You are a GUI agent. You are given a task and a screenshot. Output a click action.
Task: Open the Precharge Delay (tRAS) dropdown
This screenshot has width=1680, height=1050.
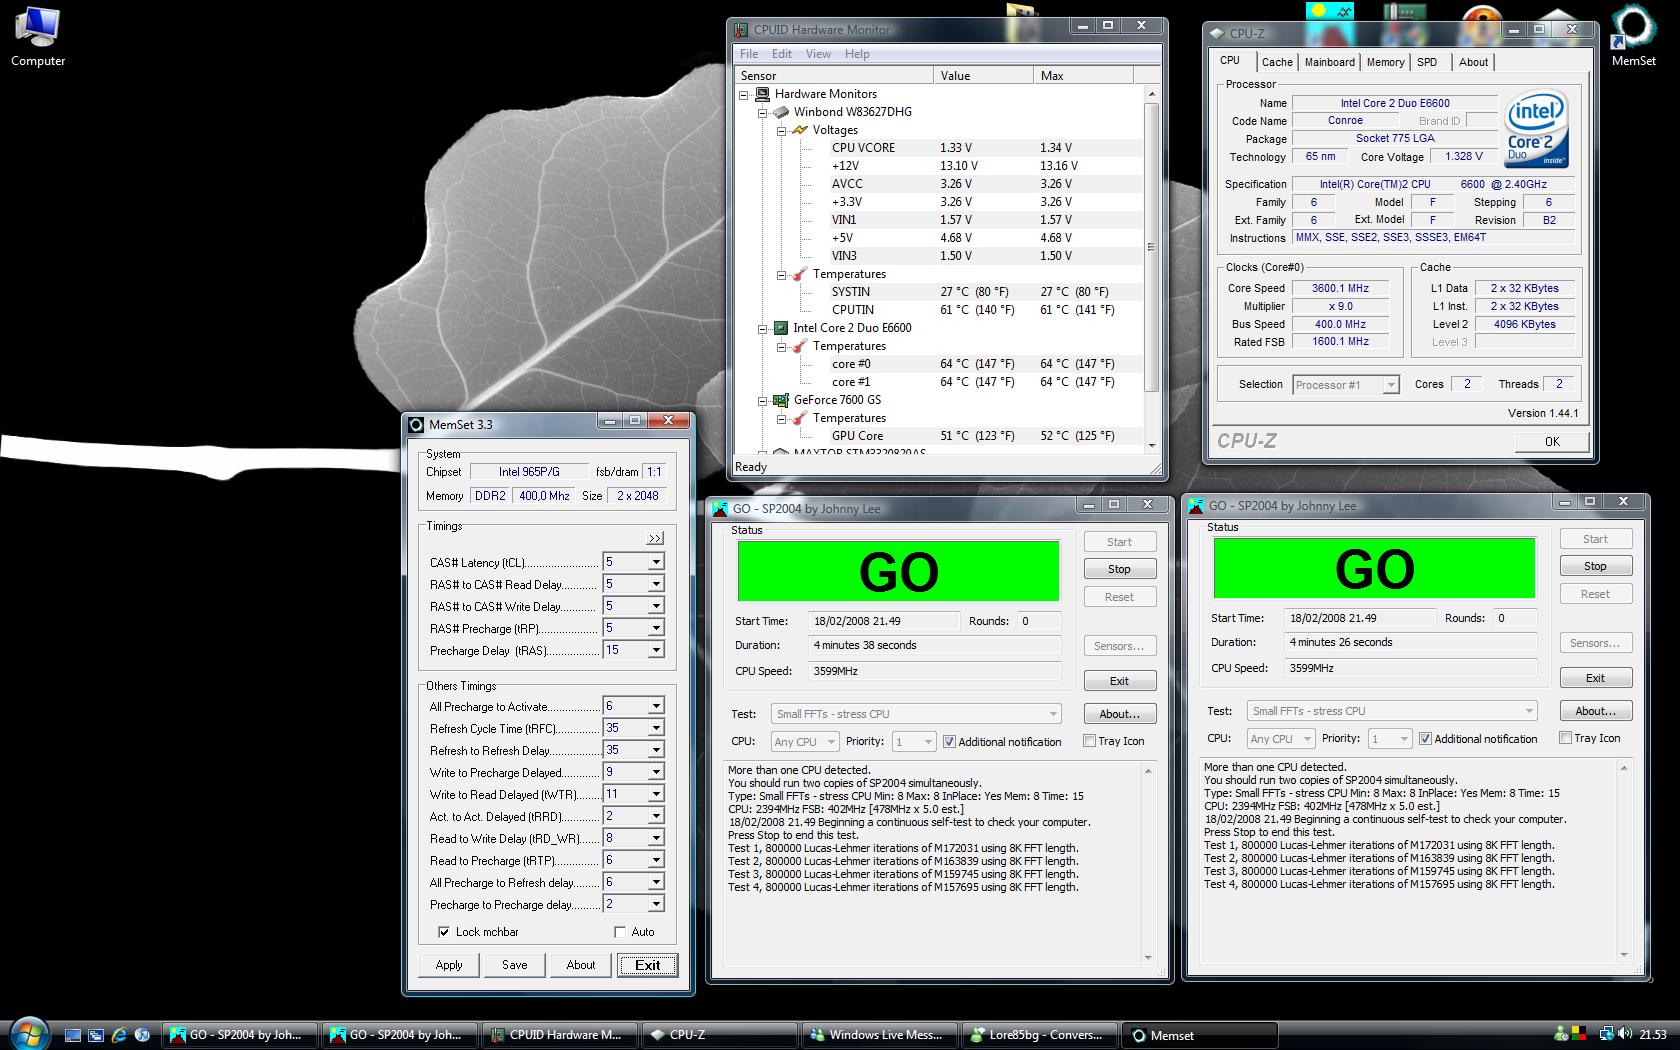pyautogui.click(x=656, y=650)
